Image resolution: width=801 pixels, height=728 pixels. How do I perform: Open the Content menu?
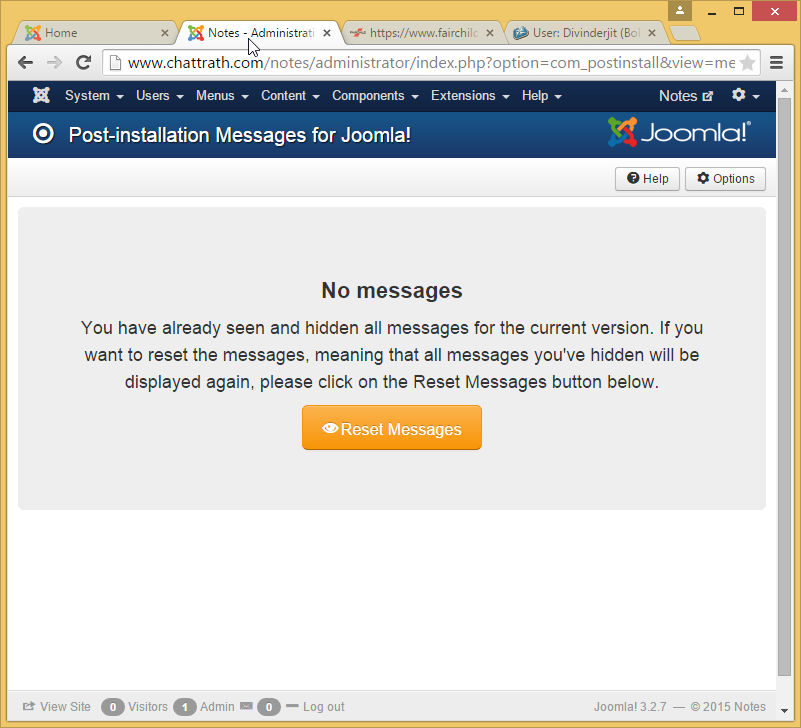(x=290, y=96)
